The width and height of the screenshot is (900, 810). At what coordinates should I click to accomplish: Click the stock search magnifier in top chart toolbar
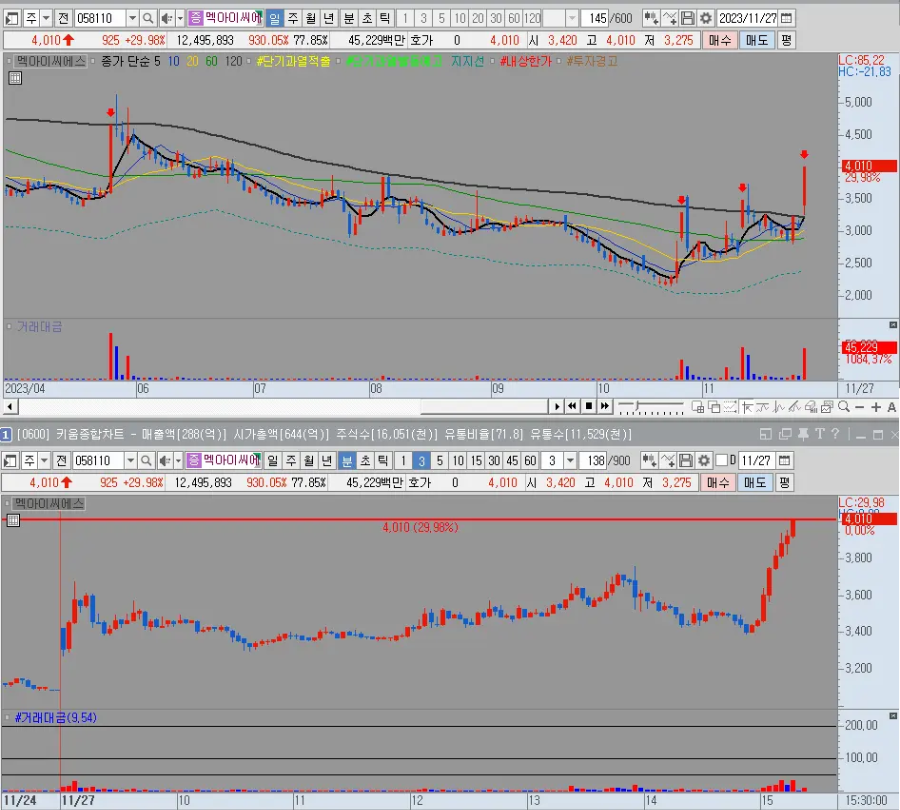(148, 18)
